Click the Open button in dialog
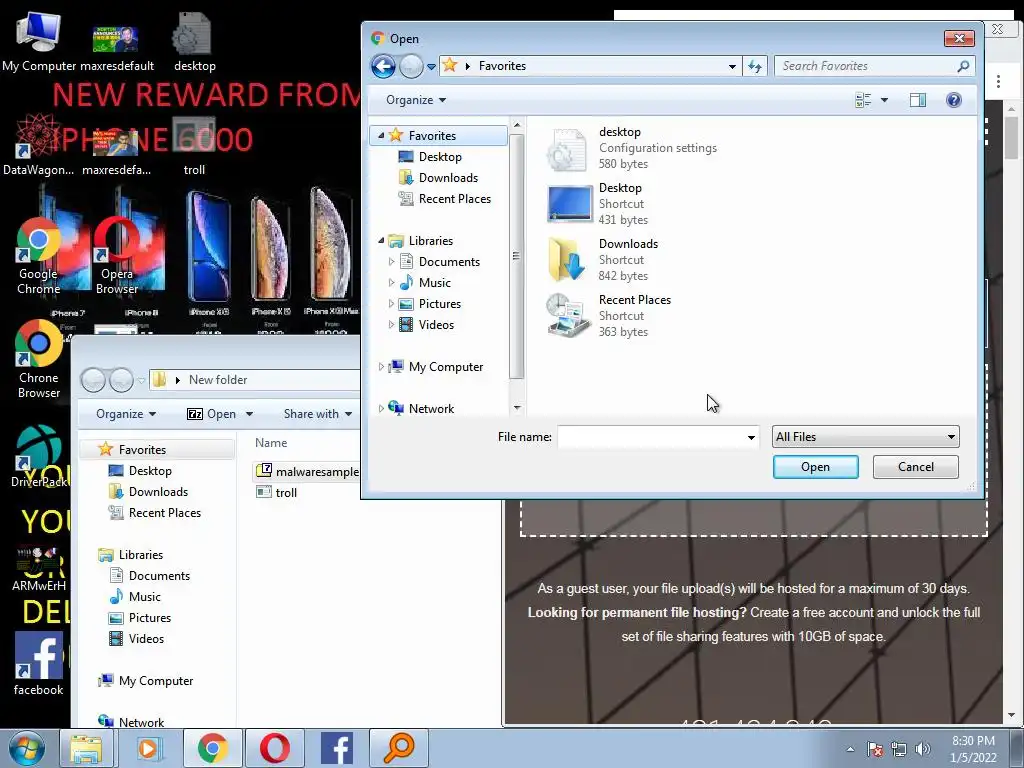1024x768 pixels. click(x=816, y=467)
